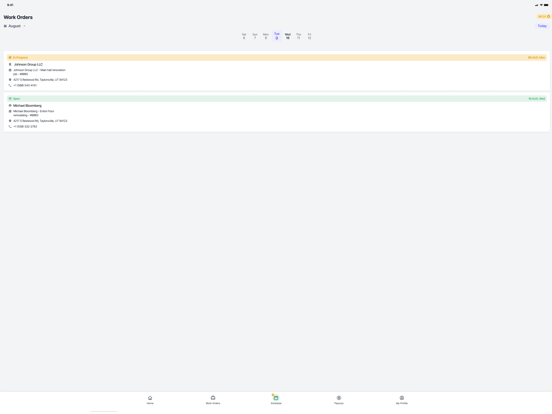This screenshot has height=414, width=552.
Task: Click the address on Michael Bloomberg card
Action: coord(40,121)
